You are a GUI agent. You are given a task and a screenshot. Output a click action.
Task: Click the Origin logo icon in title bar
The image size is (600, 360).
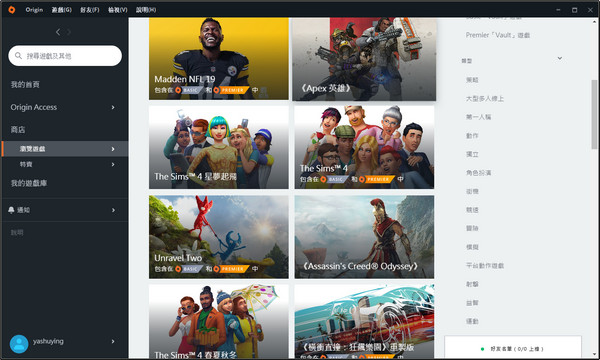(x=12, y=10)
